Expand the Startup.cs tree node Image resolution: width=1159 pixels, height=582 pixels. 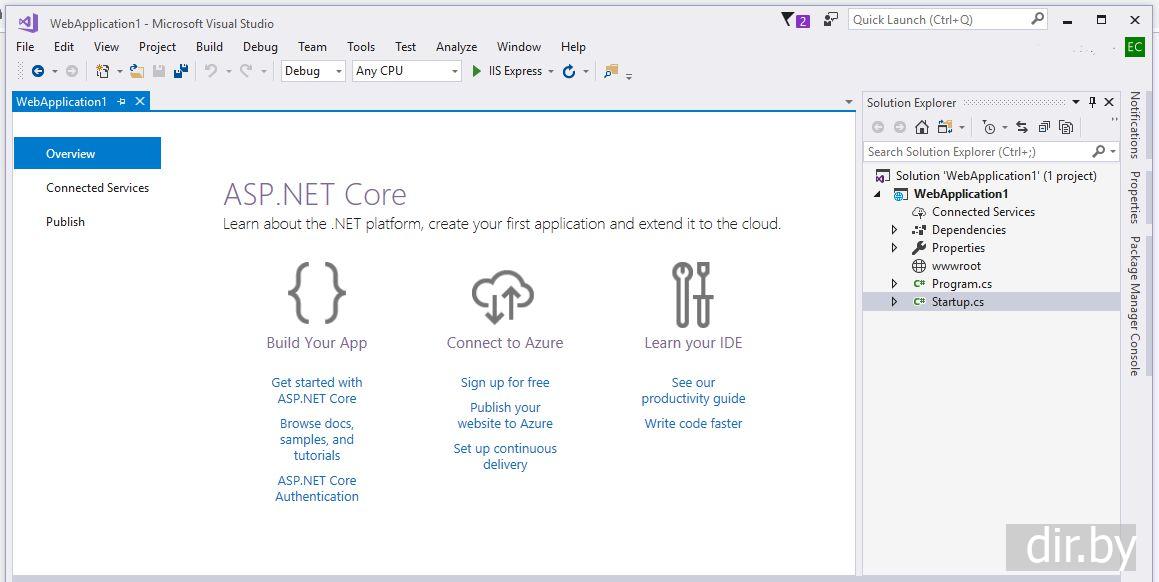[895, 302]
